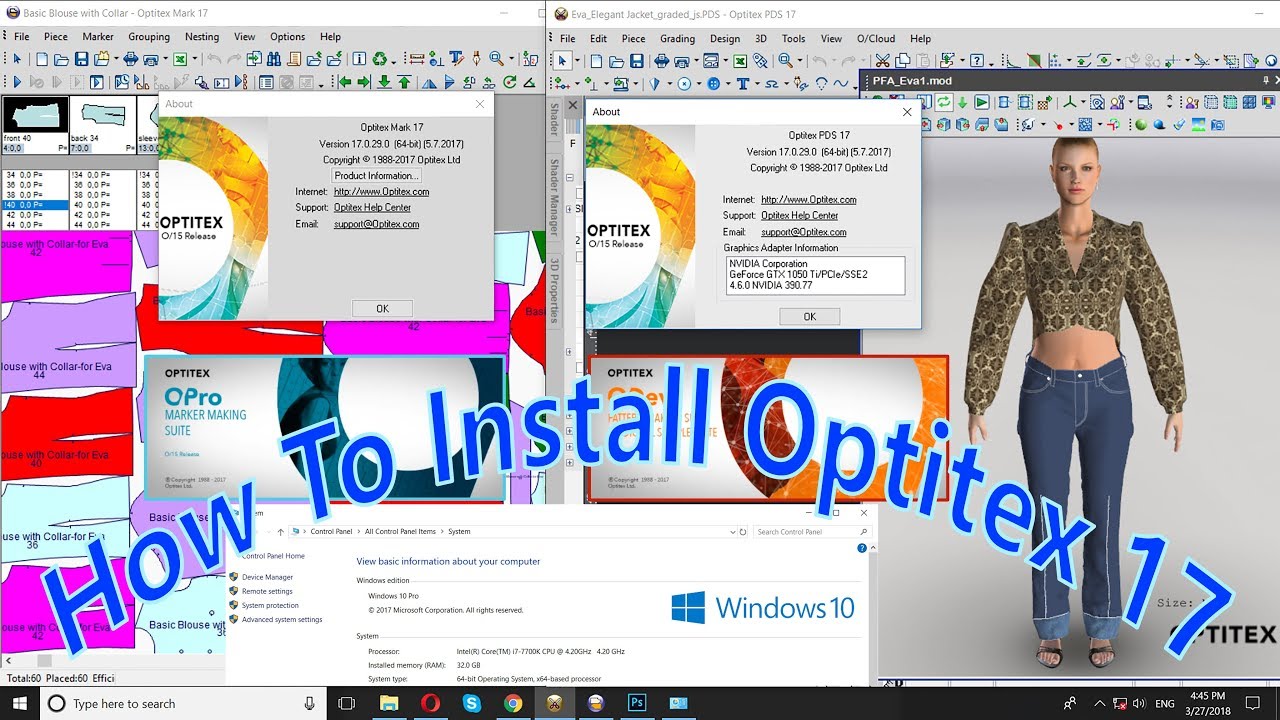Open Photoshop from the taskbar
This screenshot has height=720, width=1280.
tap(636, 704)
